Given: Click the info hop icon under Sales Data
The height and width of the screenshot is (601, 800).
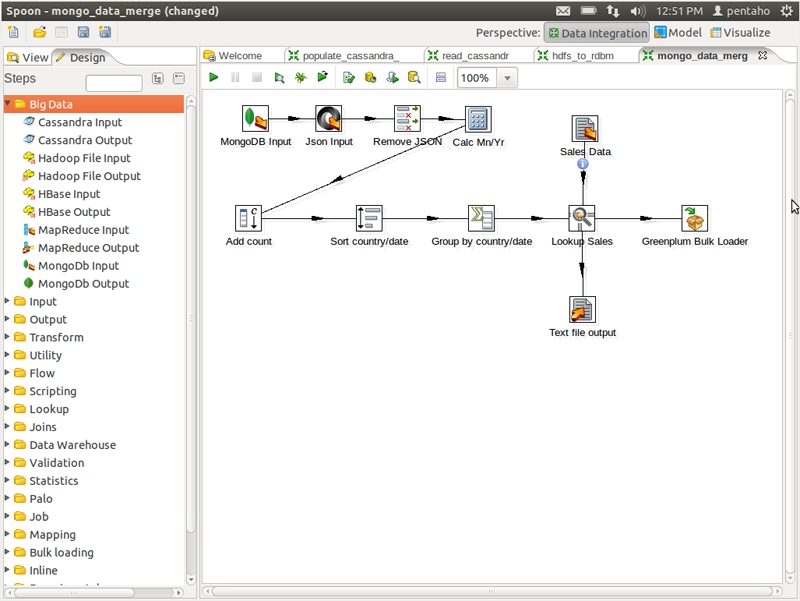Looking at the screenshot, I should pos(583,164).
